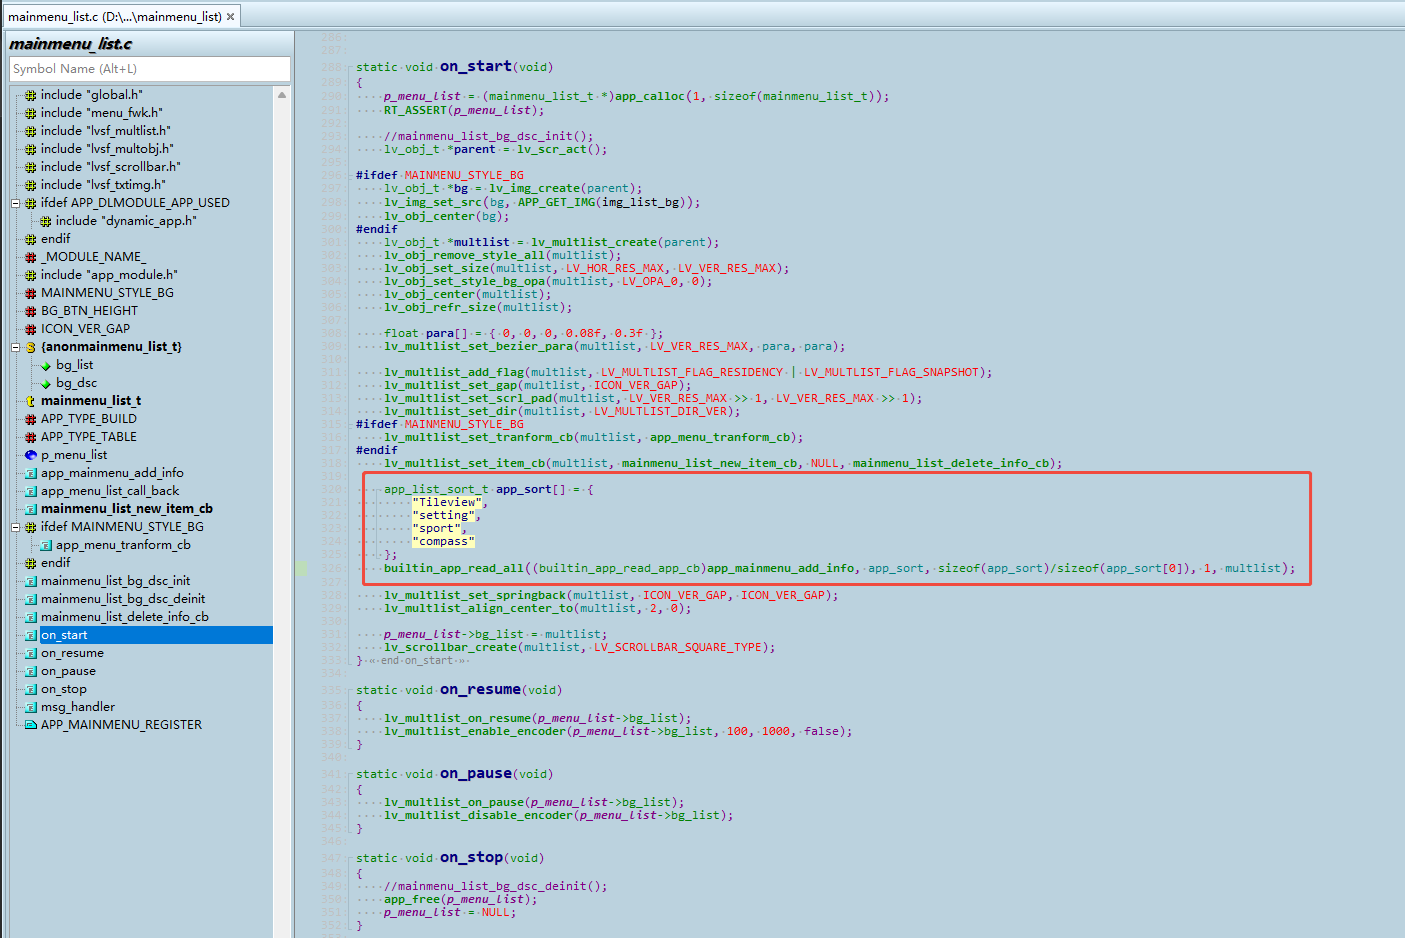Click the dynamic_app.h include icon
The image size is (1405, 938).
[x=46, y=221]
